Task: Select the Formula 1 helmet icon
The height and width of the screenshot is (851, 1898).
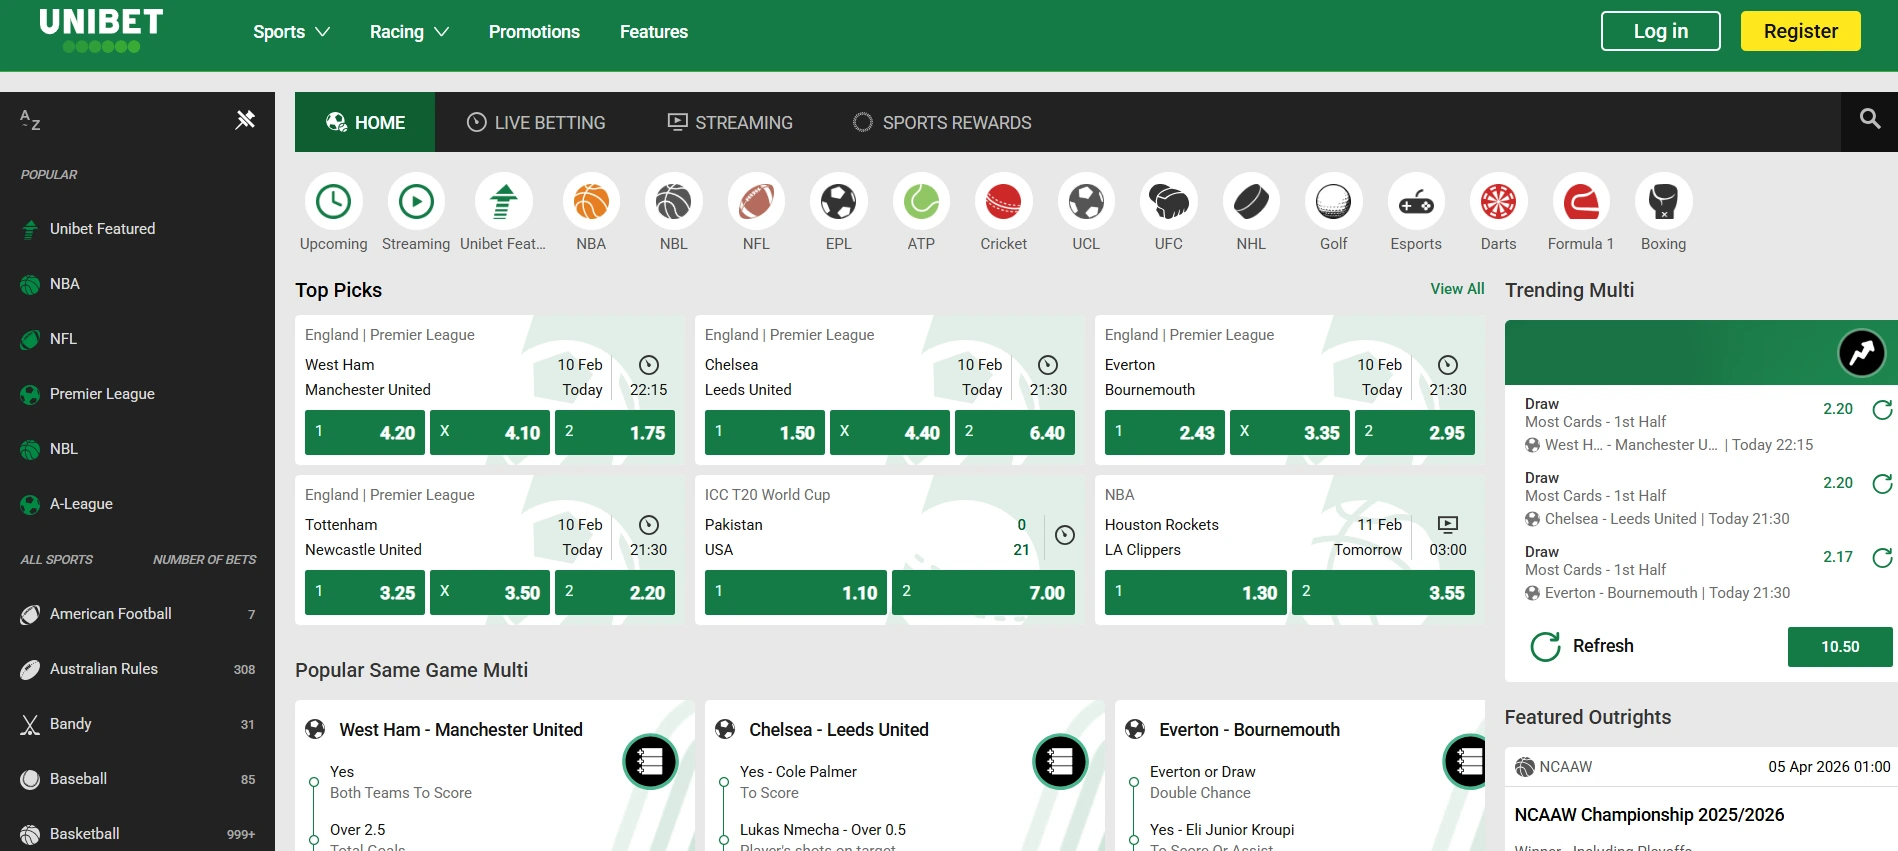Action: [x=1581, y=202]
